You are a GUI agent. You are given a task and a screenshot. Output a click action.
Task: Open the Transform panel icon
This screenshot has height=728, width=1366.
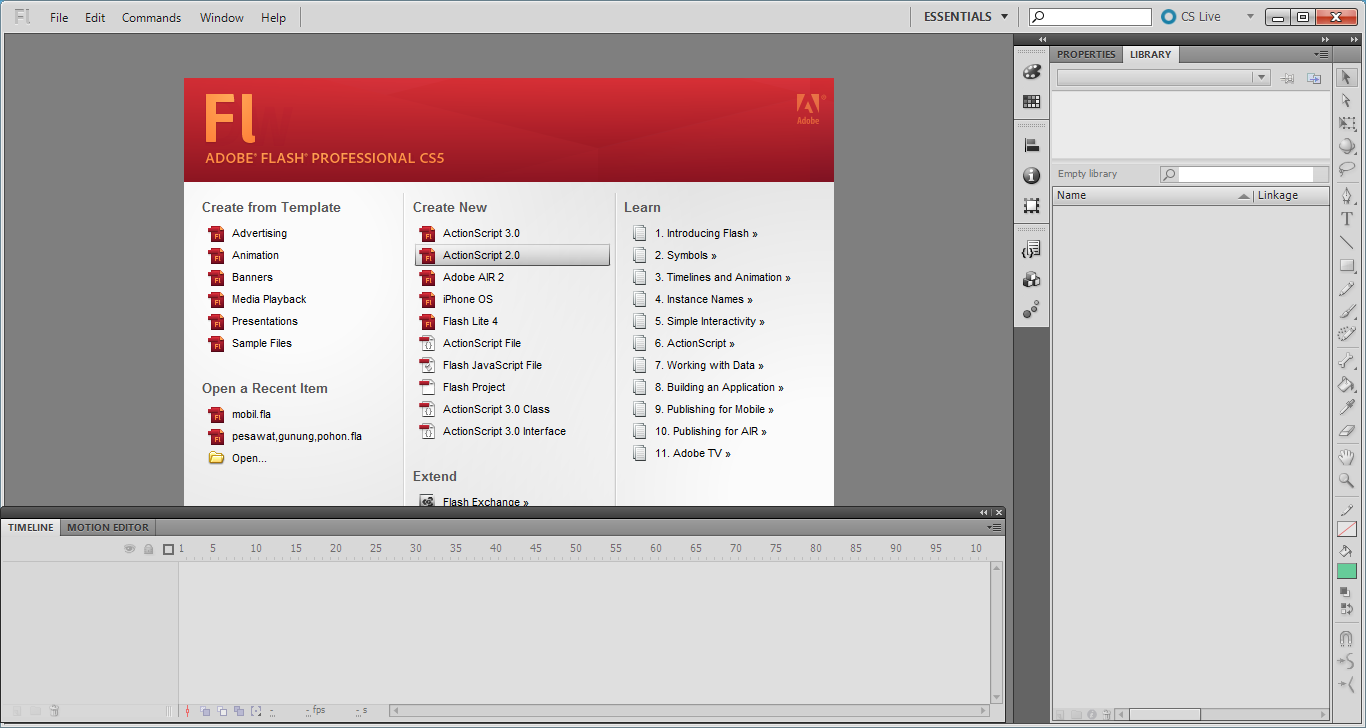click(1031, 205)
